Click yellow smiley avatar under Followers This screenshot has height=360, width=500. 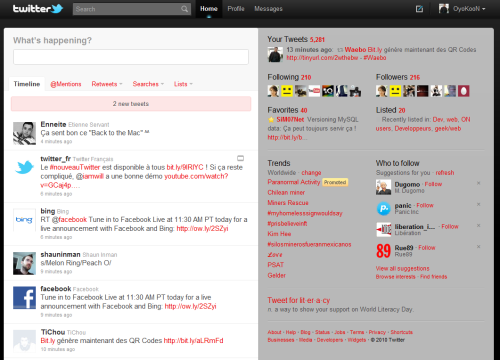pos(395,91)
